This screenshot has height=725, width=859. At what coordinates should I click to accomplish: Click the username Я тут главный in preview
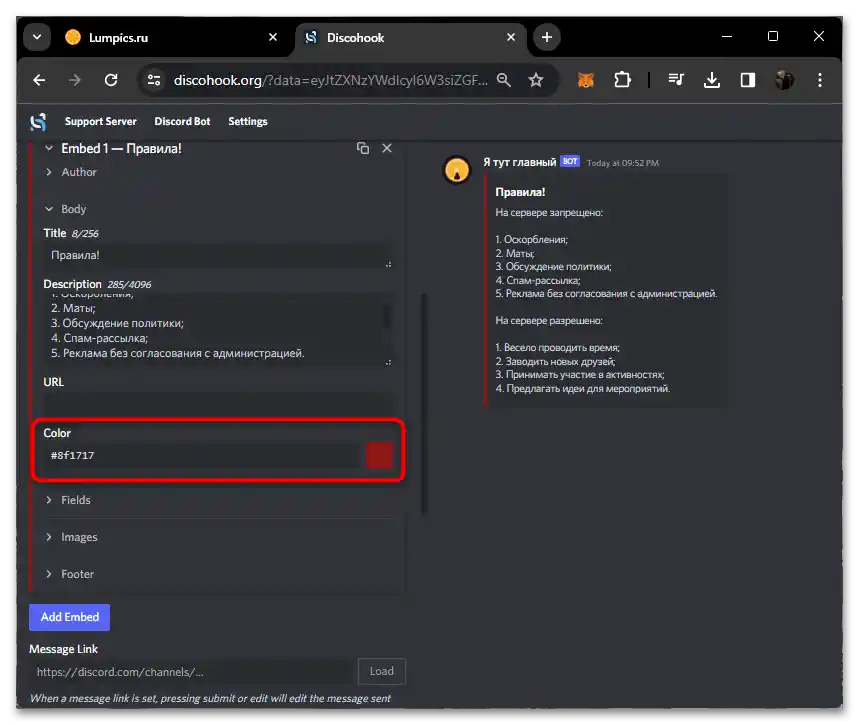point(519,162)
